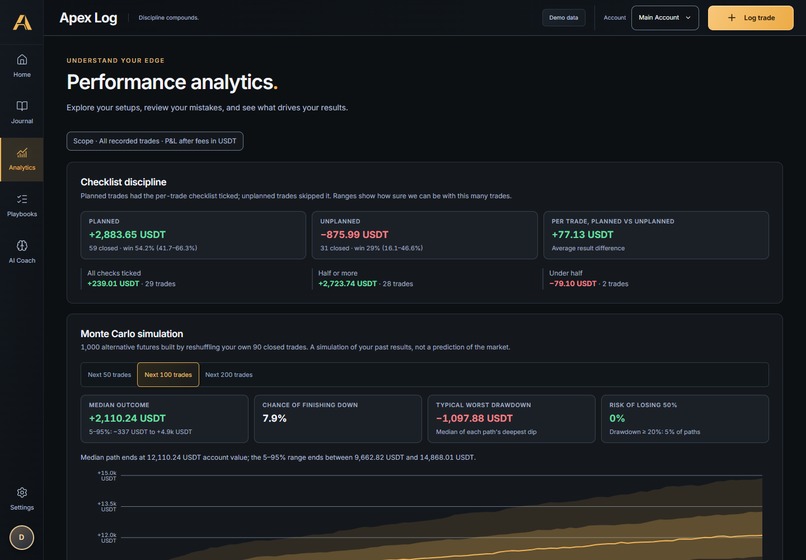This screenshot has width=806, height=560.
Task: Click the +12.0k USDT axis label
Action: pos(108,538)
